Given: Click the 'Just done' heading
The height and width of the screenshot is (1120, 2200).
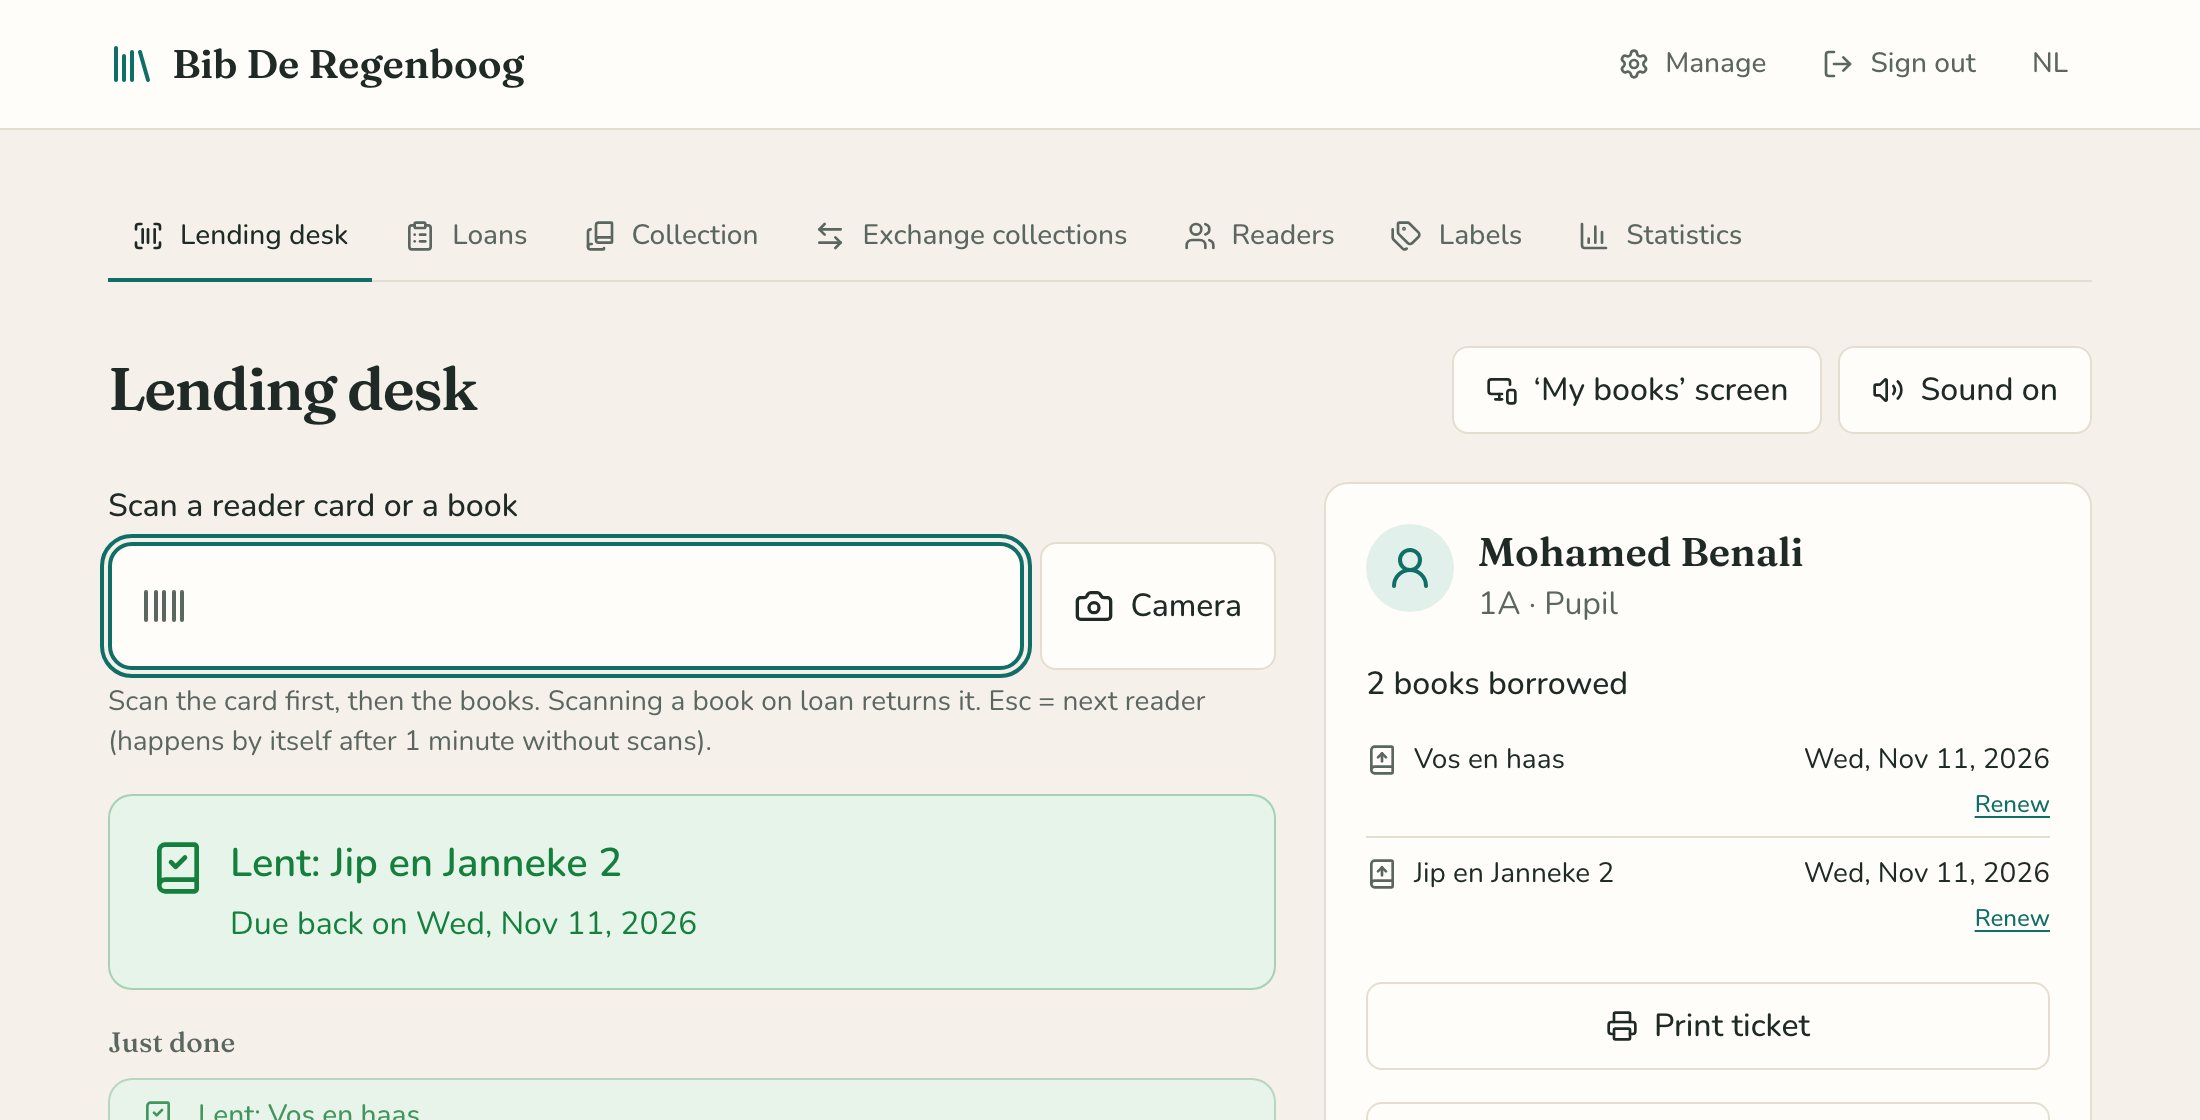Looking at the screenshot, I should pos(172,1043).
